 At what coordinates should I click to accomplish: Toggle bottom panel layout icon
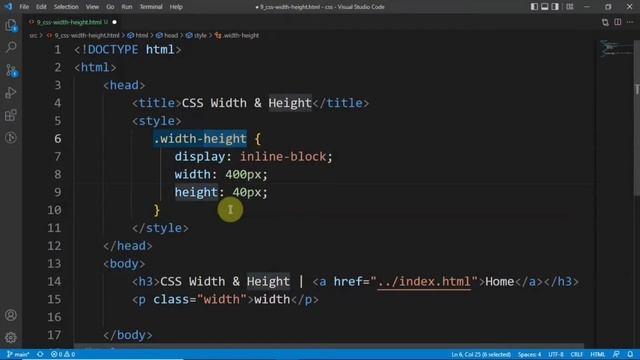[544, 7]
